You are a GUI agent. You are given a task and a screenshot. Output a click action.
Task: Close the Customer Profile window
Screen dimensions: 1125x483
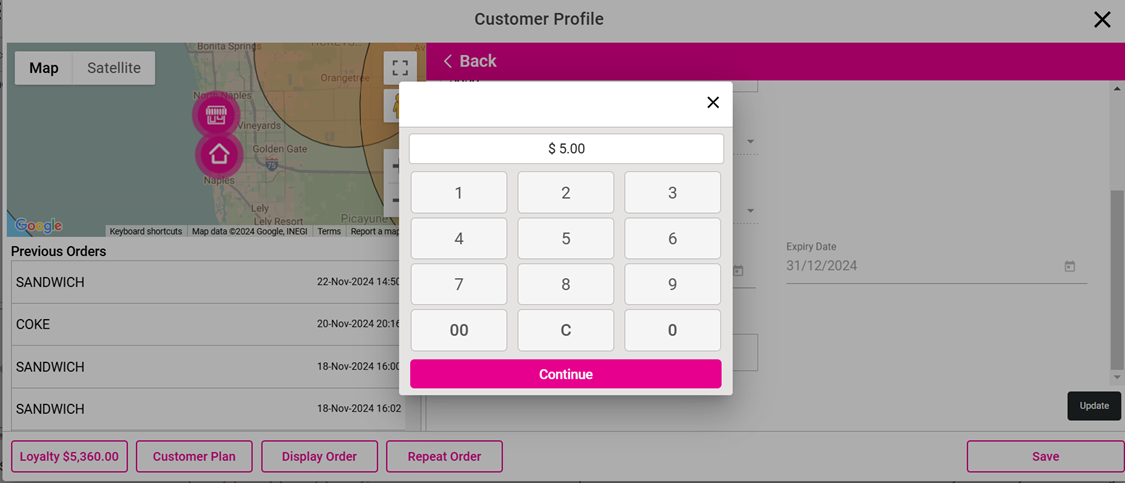pyautogui.click(x=1102, y=20)
